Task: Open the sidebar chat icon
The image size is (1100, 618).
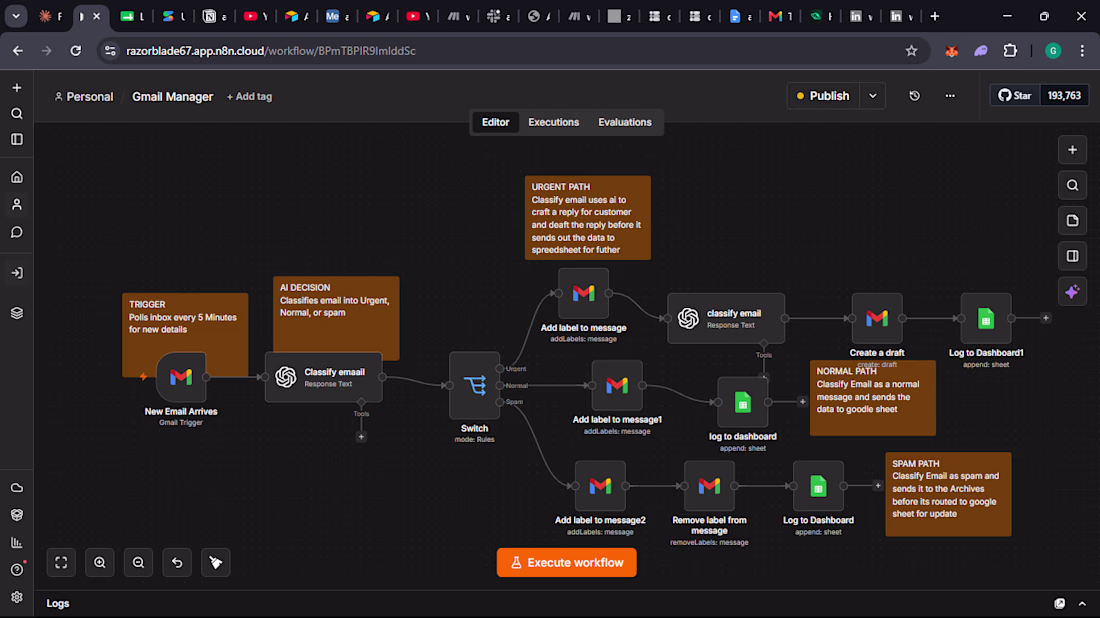Action: click(x=17, y=232)
